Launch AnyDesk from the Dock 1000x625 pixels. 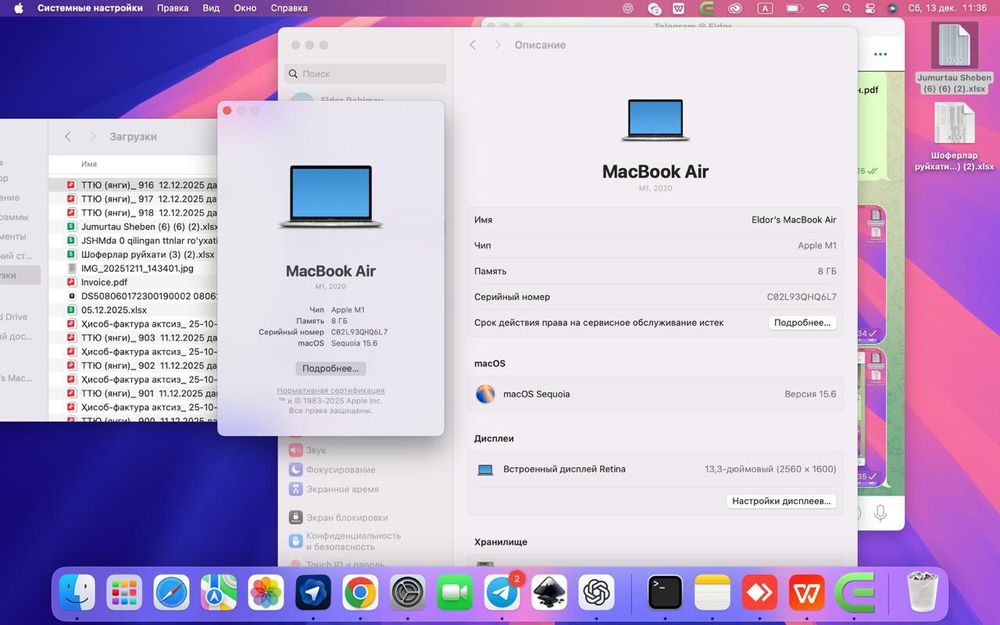(x=760, y=592)
